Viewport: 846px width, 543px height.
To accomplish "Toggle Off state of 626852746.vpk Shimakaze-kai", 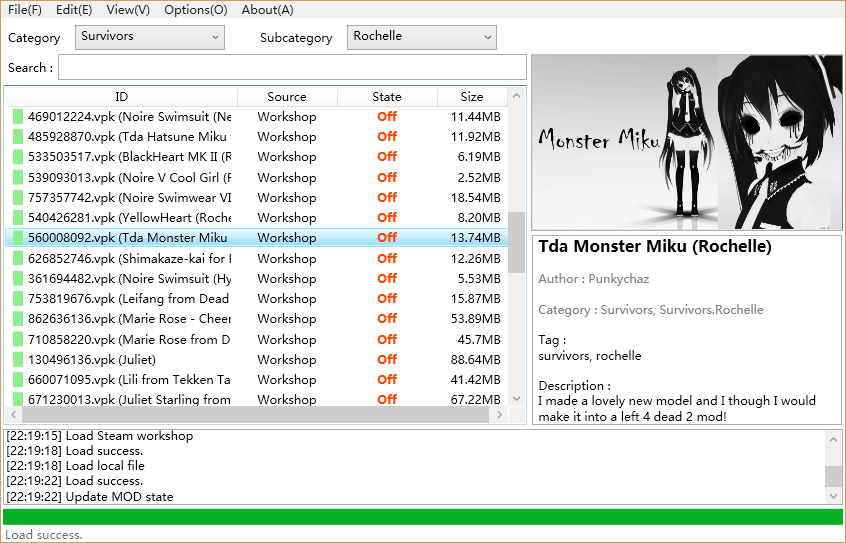I will pos(387,259).
